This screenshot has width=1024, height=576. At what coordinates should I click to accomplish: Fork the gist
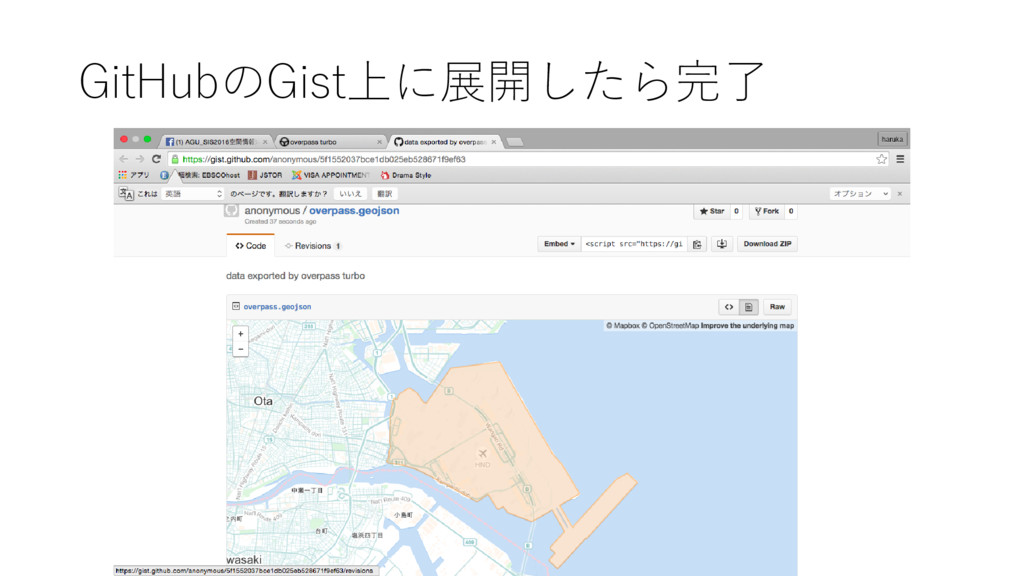click(767, 211)
